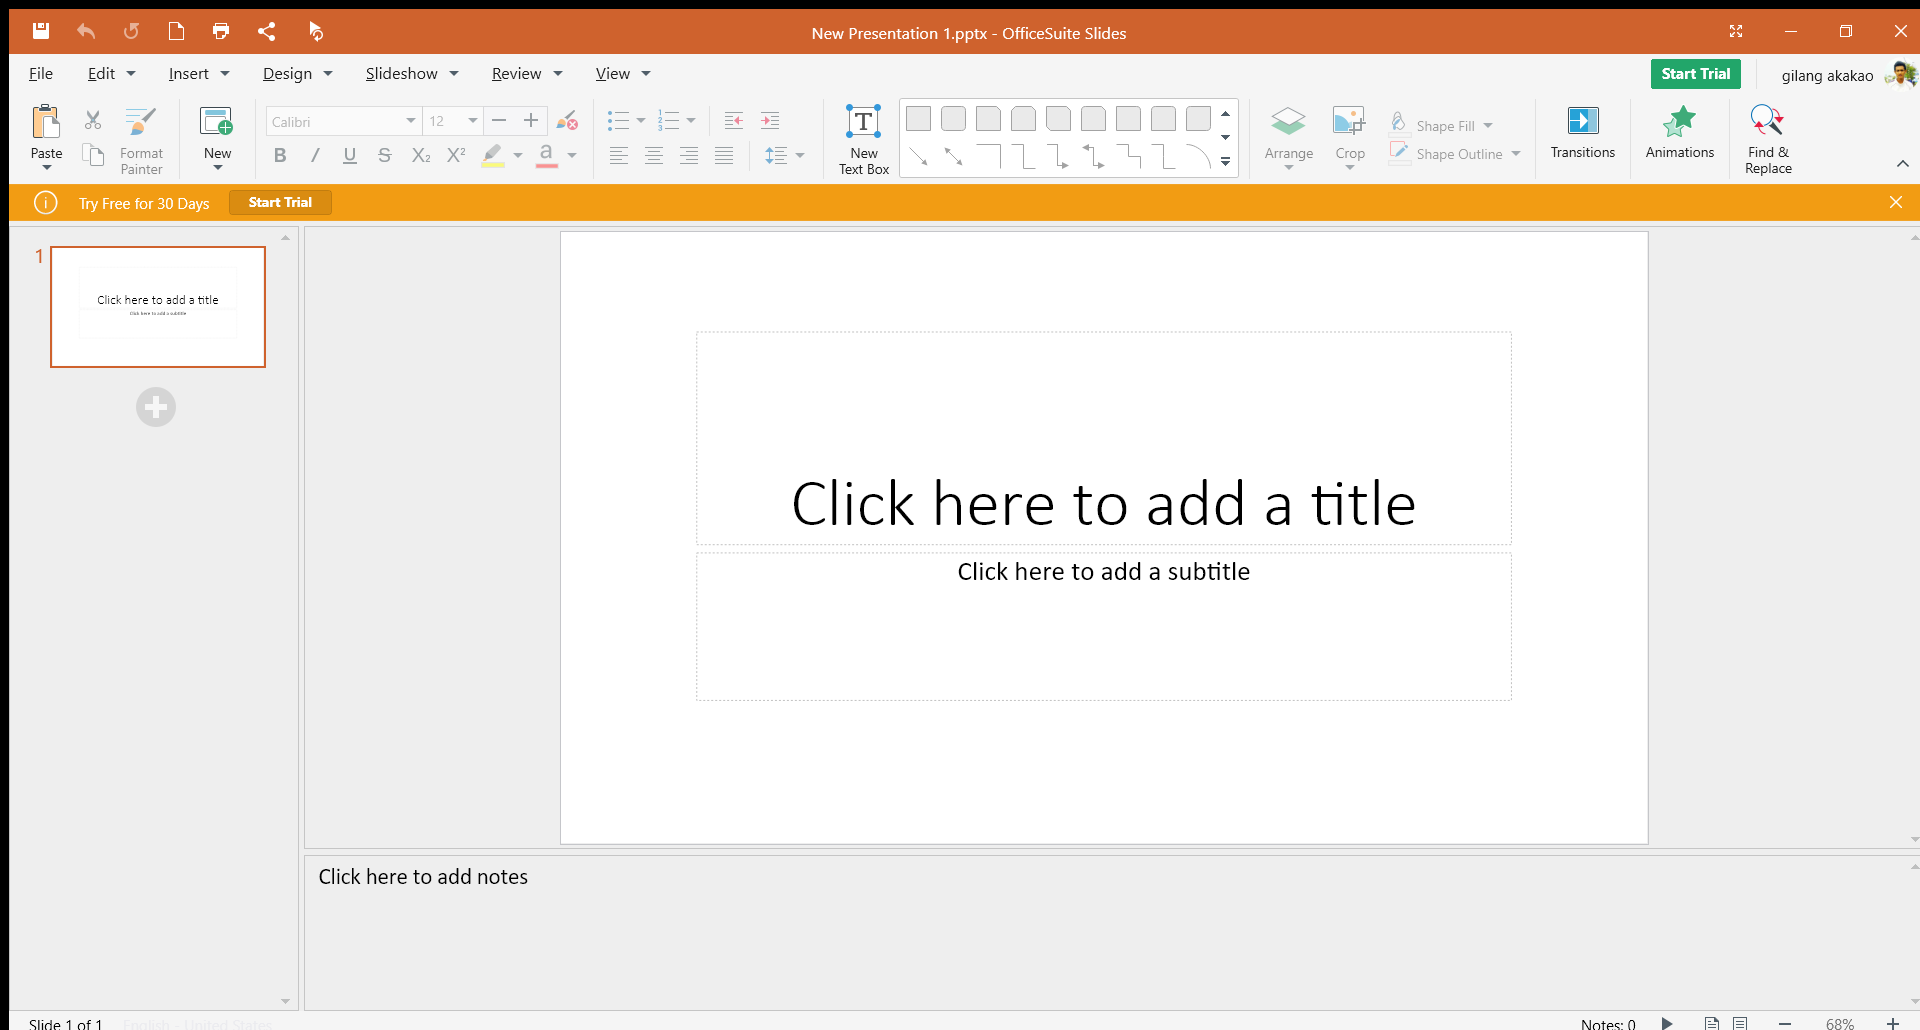This screenshot has height=1030, width=1920.
Task: Open the Design menu
Action: point(297,73)
